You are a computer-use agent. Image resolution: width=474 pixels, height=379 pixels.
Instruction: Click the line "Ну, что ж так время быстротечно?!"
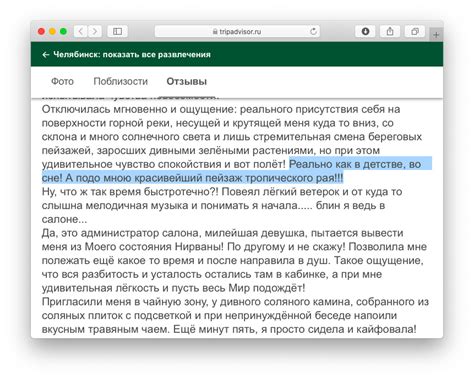tap(130, 192)
